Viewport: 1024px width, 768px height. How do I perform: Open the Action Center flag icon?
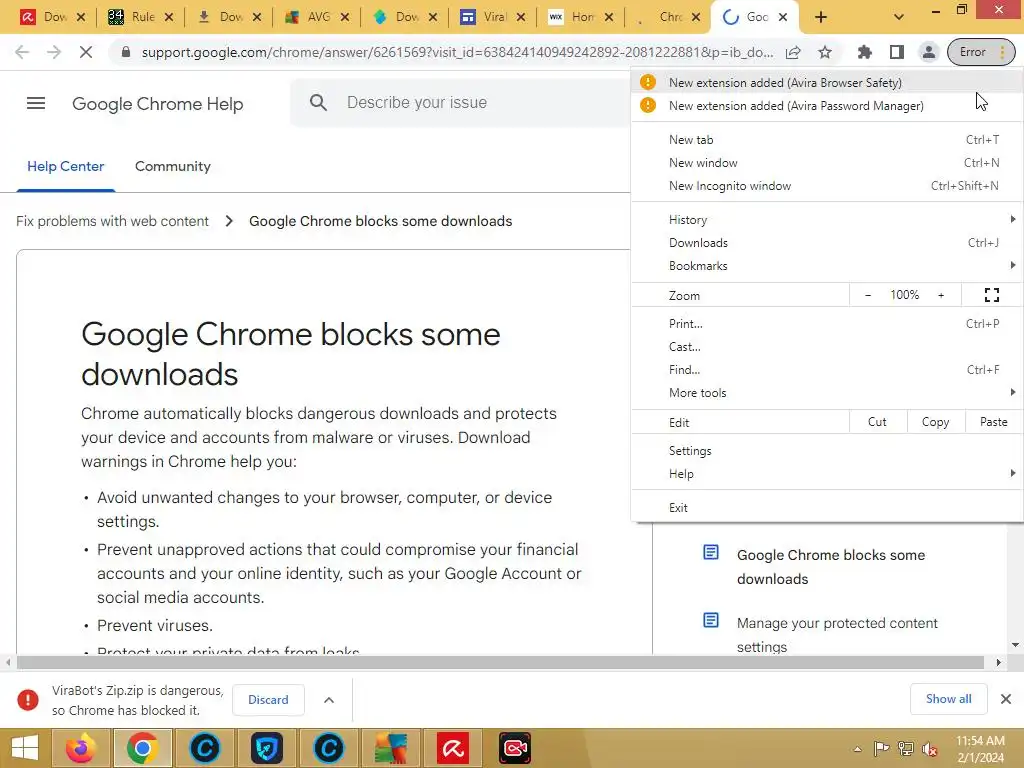[x=881, y=748]
